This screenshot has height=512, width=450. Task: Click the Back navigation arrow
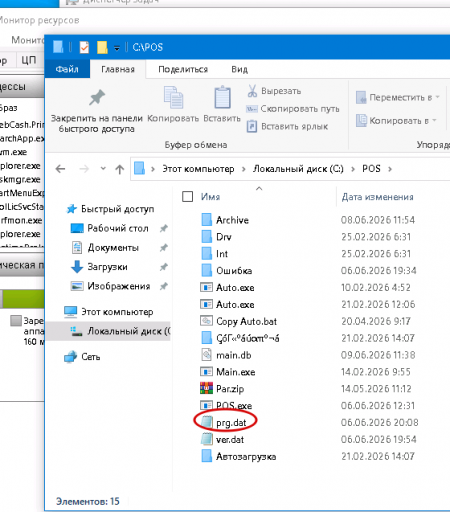coord(60,169)
